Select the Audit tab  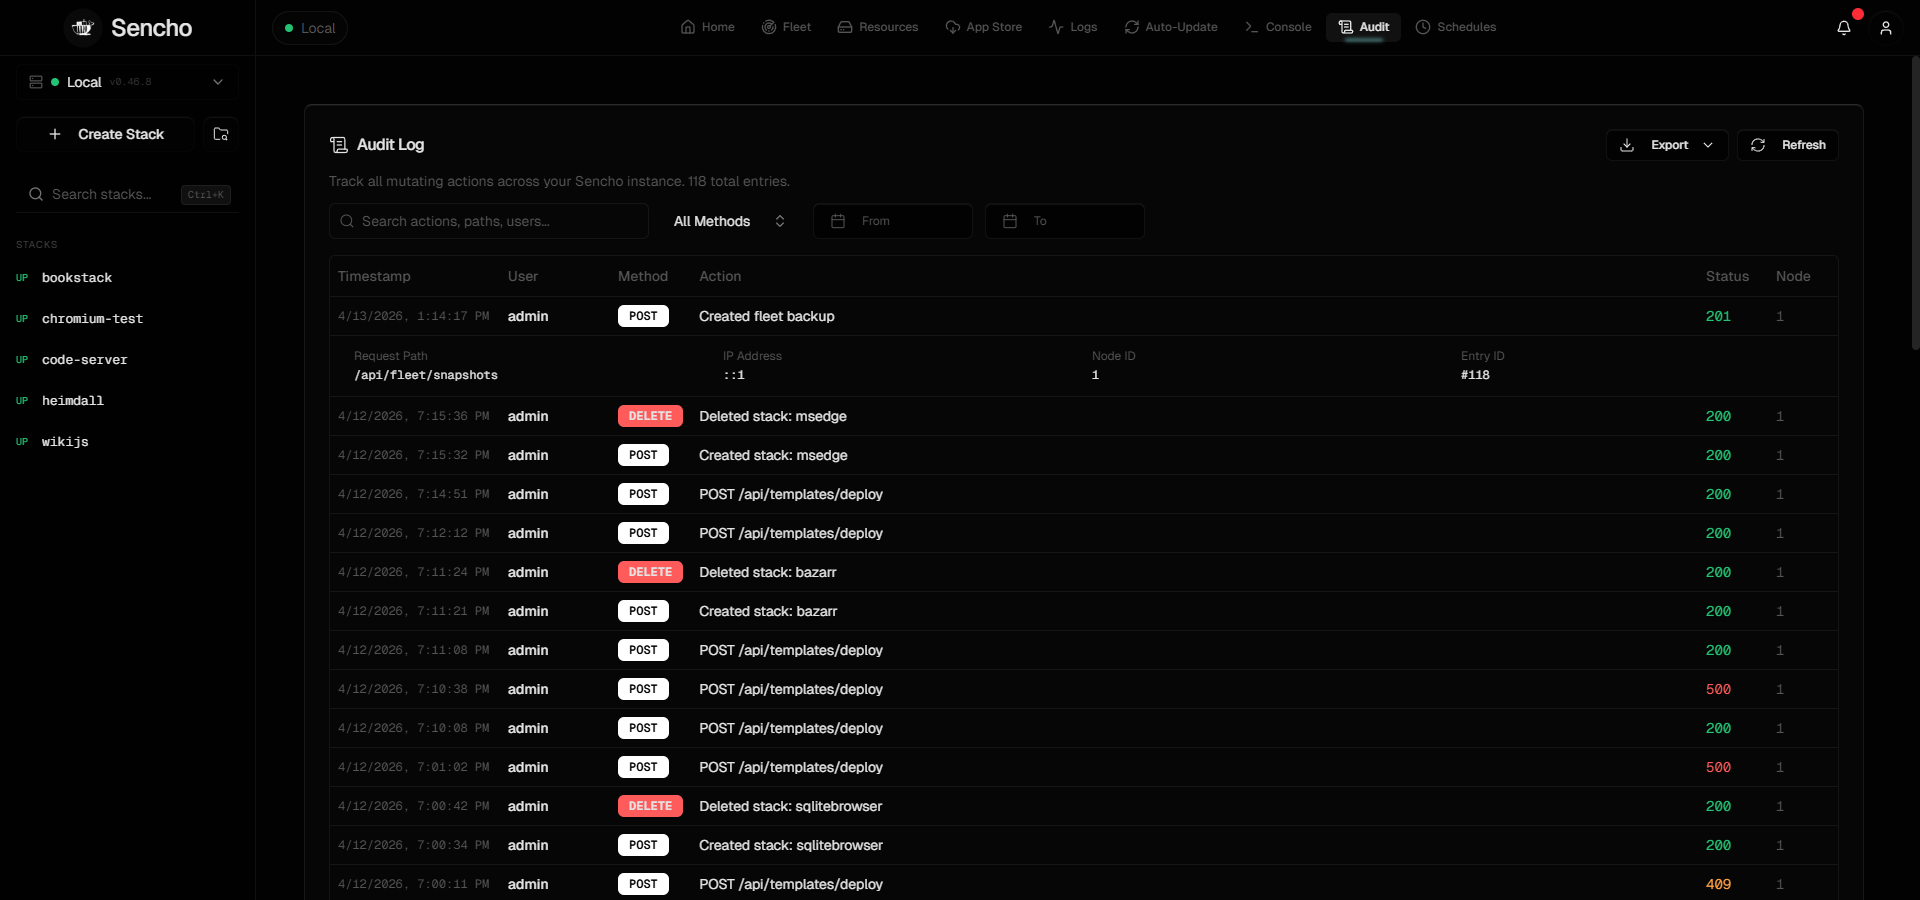pos(1364,27)
